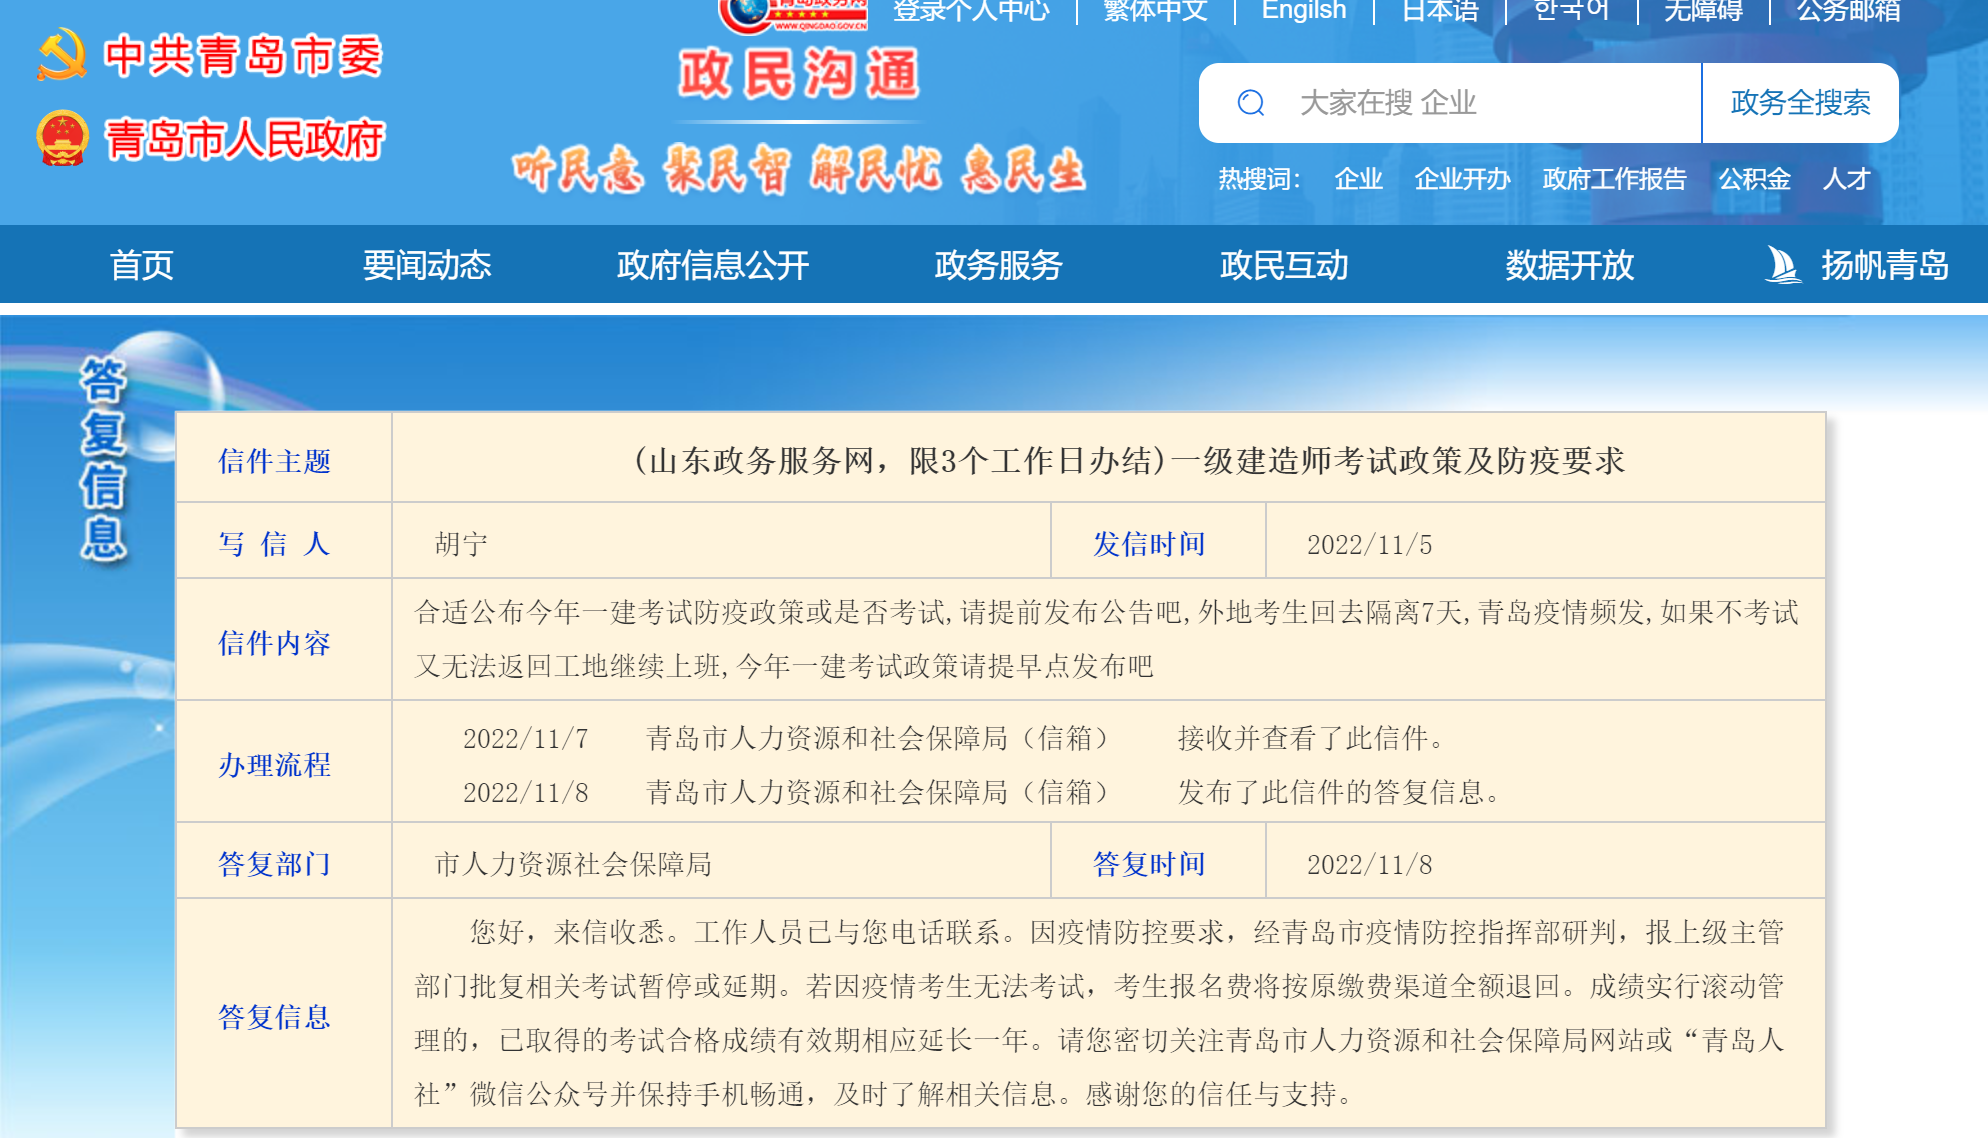Switch to Korean 한국어 version
The height and width of the screenshot is (1138, 1988).
[x=1571, y=10]
